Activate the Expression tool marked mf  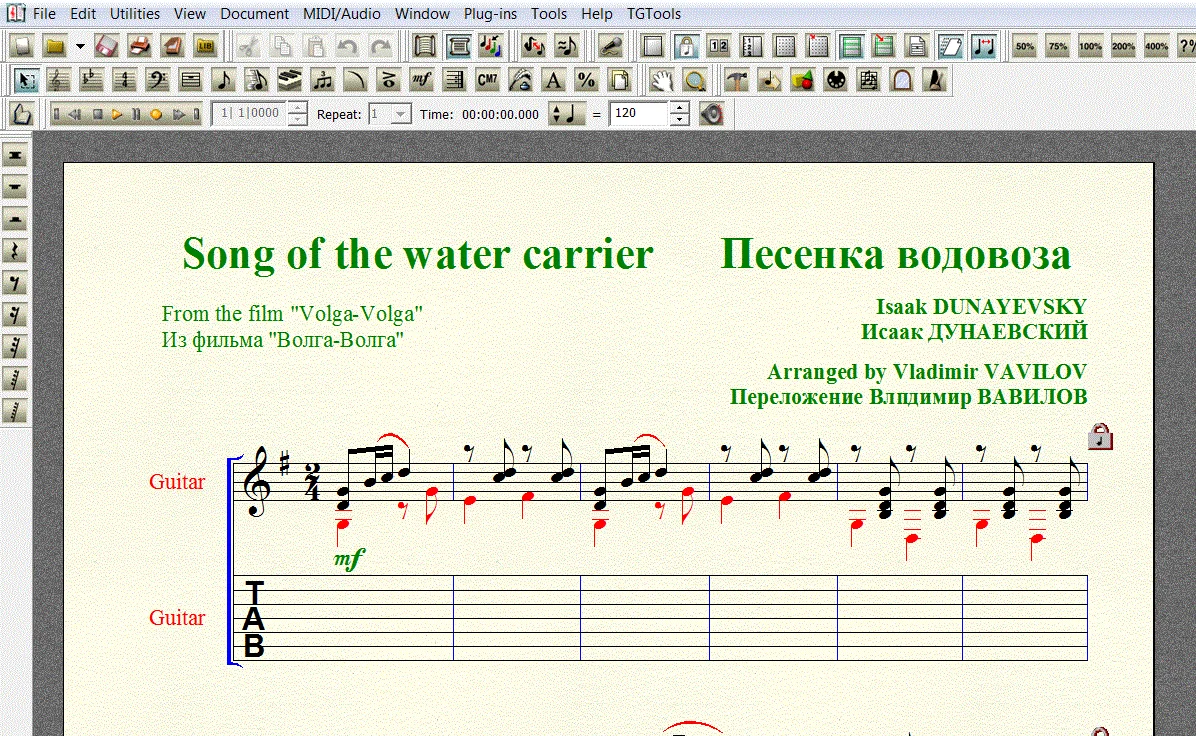pos(421,80)
